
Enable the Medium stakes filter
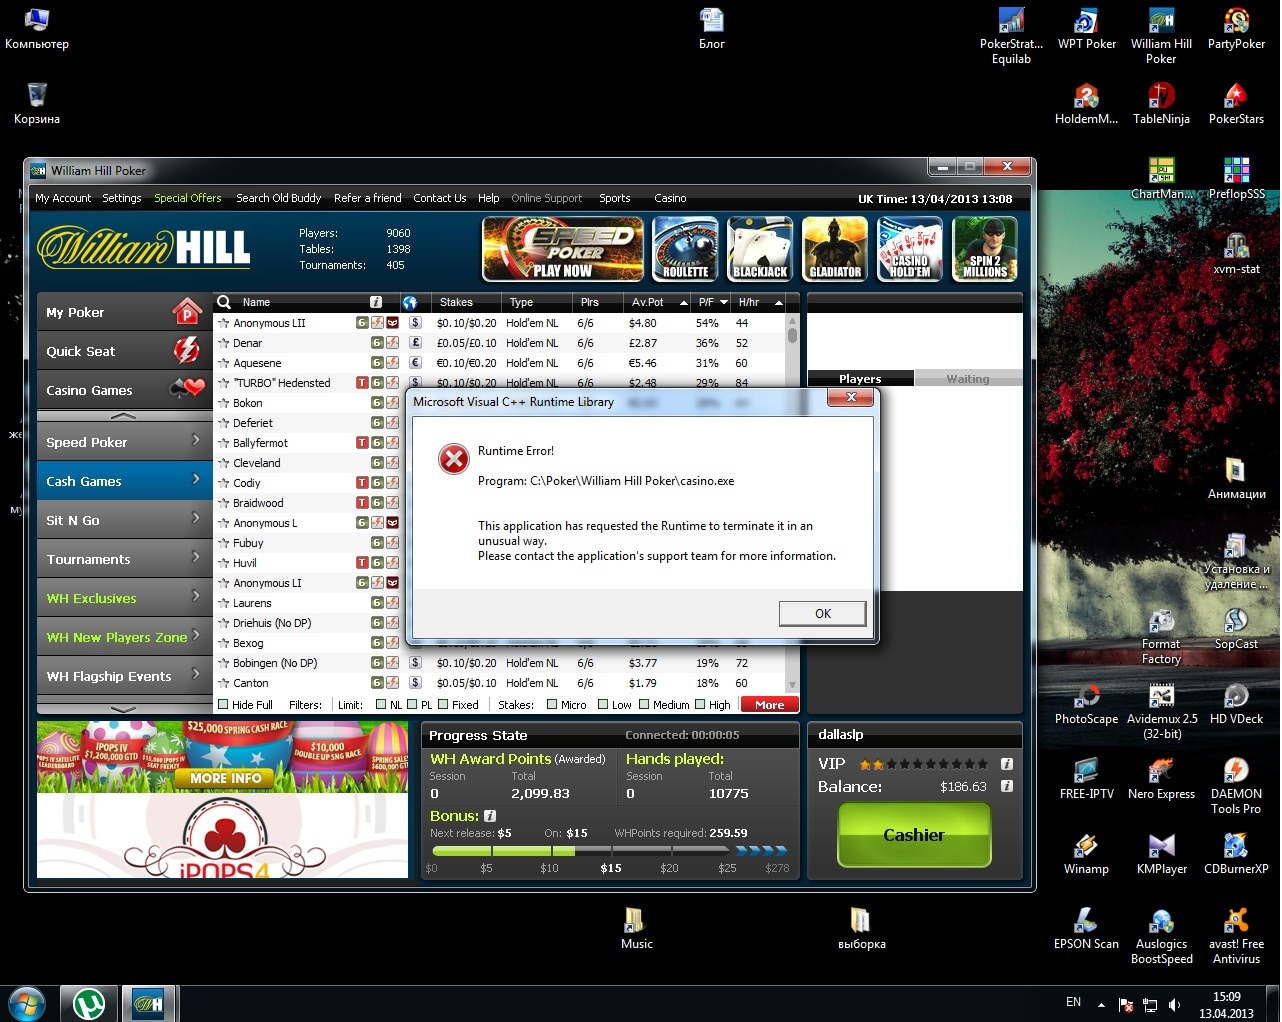click(644, 705)
